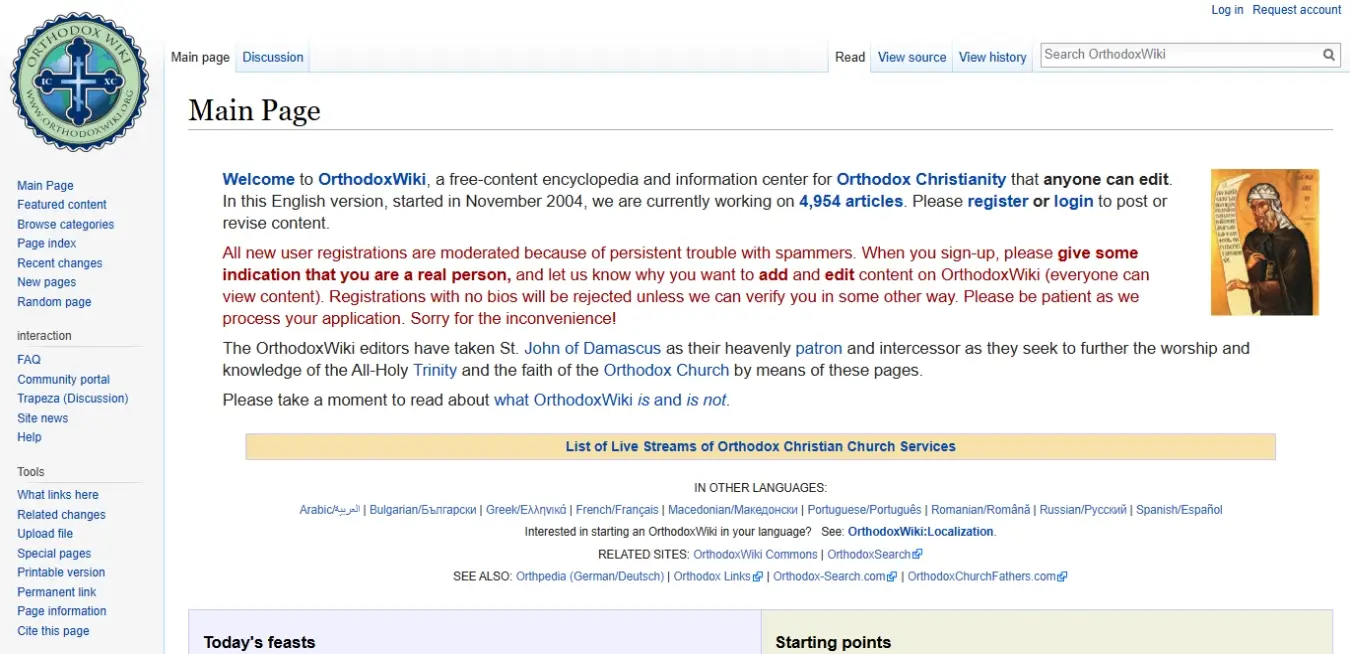Open OrthodoxSearch external link
The width and height of the screenshot is (1350, 654).
[874, 554]
